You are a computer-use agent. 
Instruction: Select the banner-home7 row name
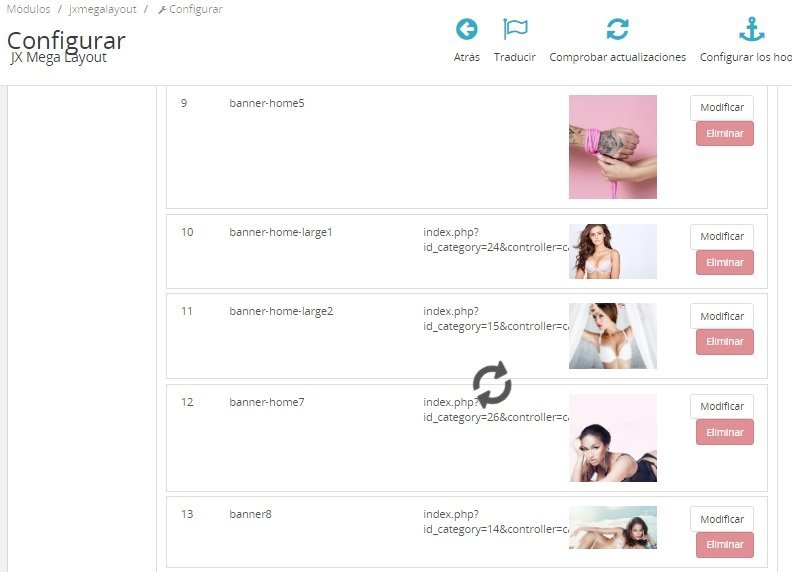(267, 402)
